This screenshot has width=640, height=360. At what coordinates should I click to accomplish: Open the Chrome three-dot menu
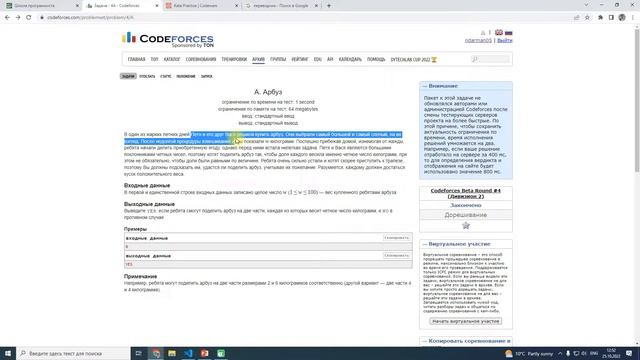pyautogui.click(x=633, y=18)
